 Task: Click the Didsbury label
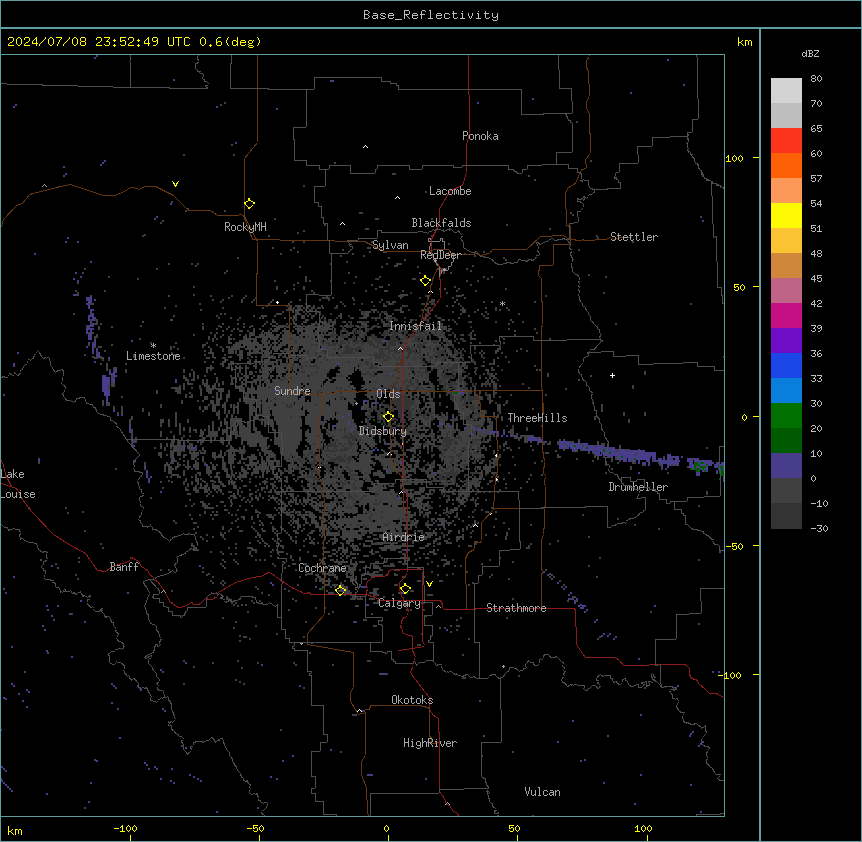pos(383,431)
